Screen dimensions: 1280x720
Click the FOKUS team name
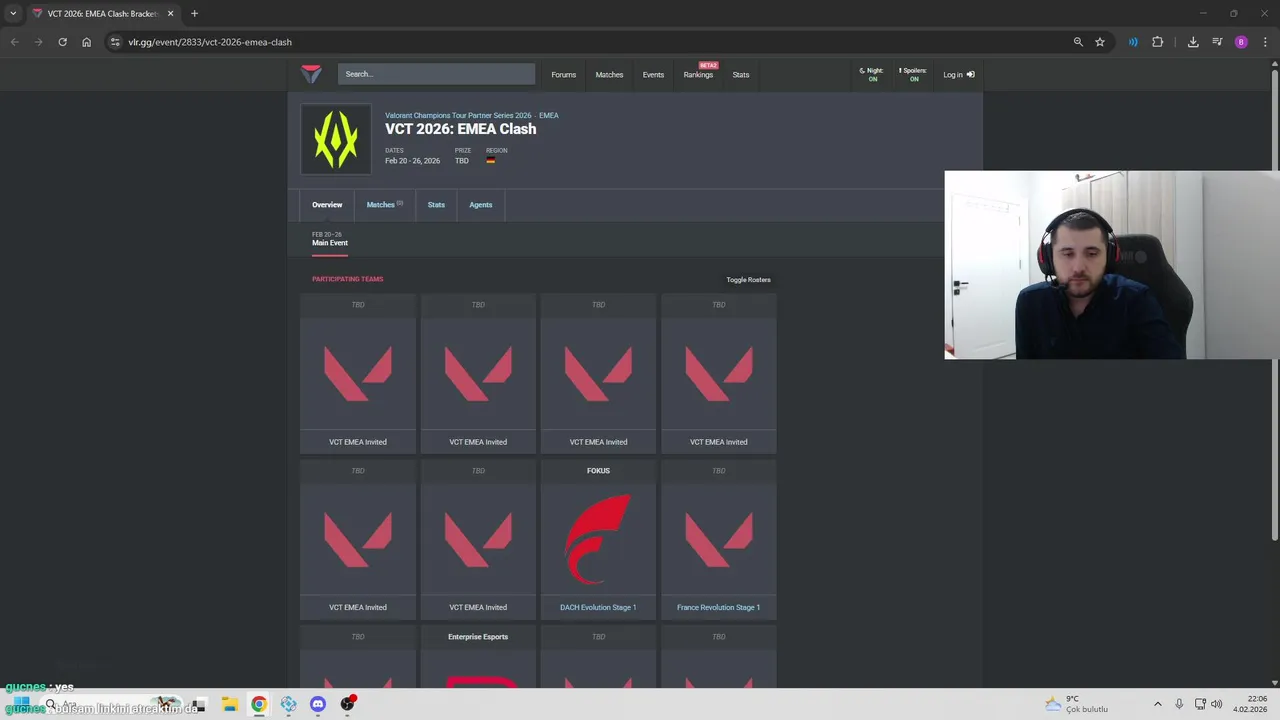coord(598,471)
